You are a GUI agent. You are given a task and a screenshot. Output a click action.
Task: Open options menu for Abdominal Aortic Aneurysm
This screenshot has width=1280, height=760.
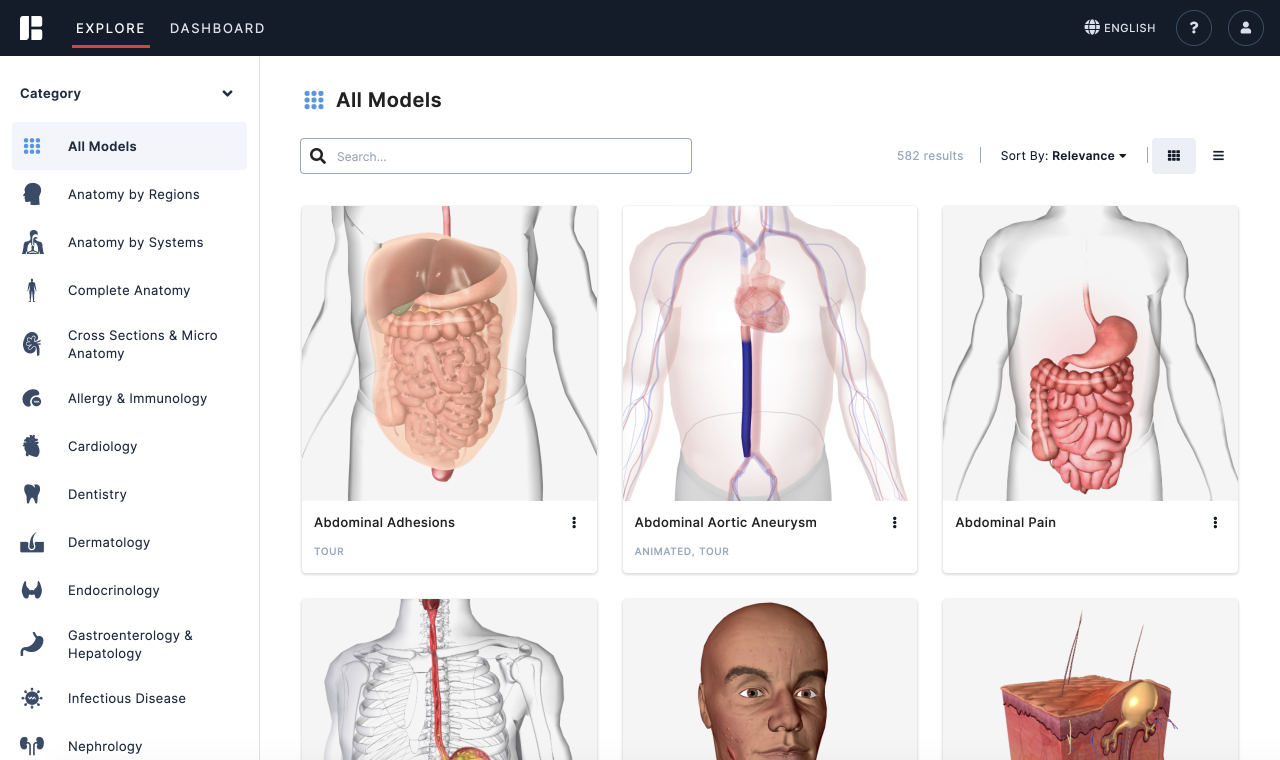click(894, 522)
